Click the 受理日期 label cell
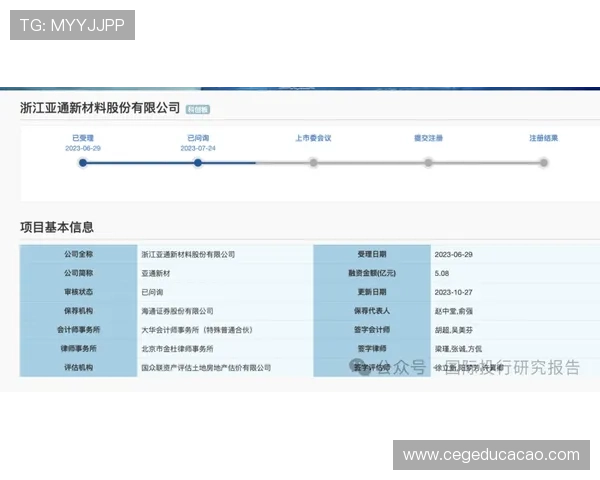 [372, 254]
